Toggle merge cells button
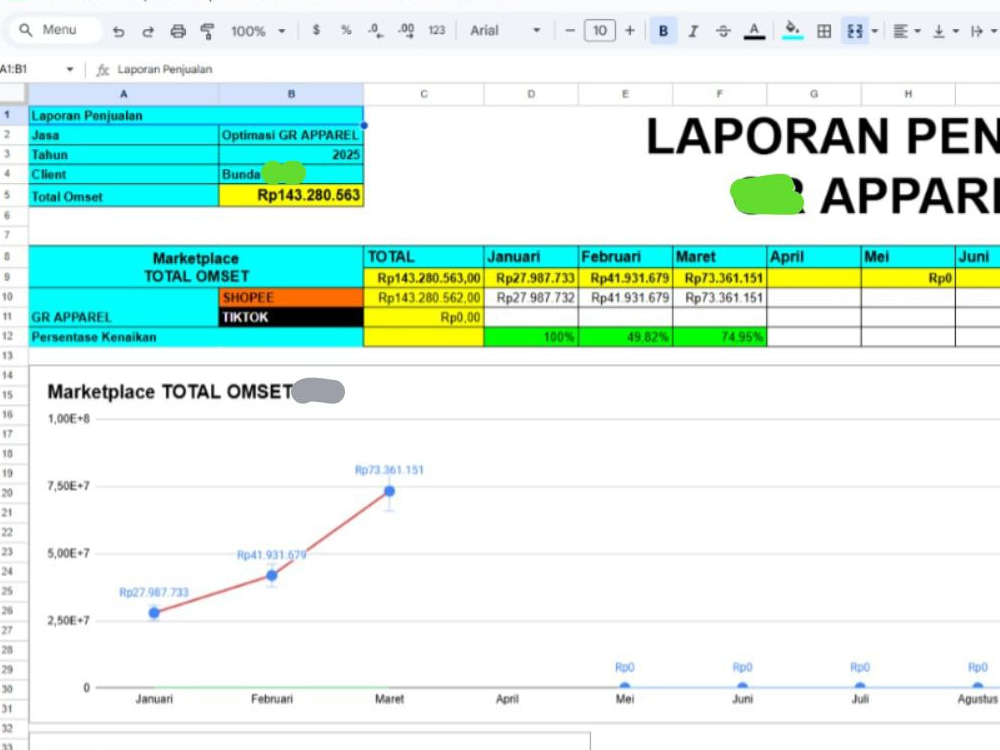This screenshot has height=750, width=1000. coord(855,31)
